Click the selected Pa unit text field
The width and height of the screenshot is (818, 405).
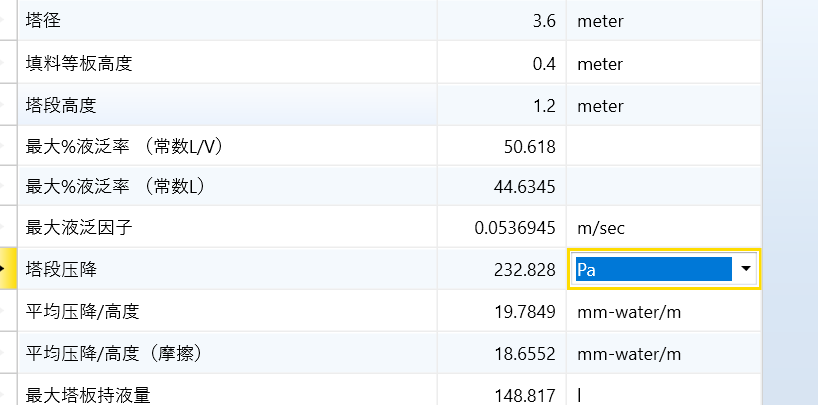[x=652, y=270]
